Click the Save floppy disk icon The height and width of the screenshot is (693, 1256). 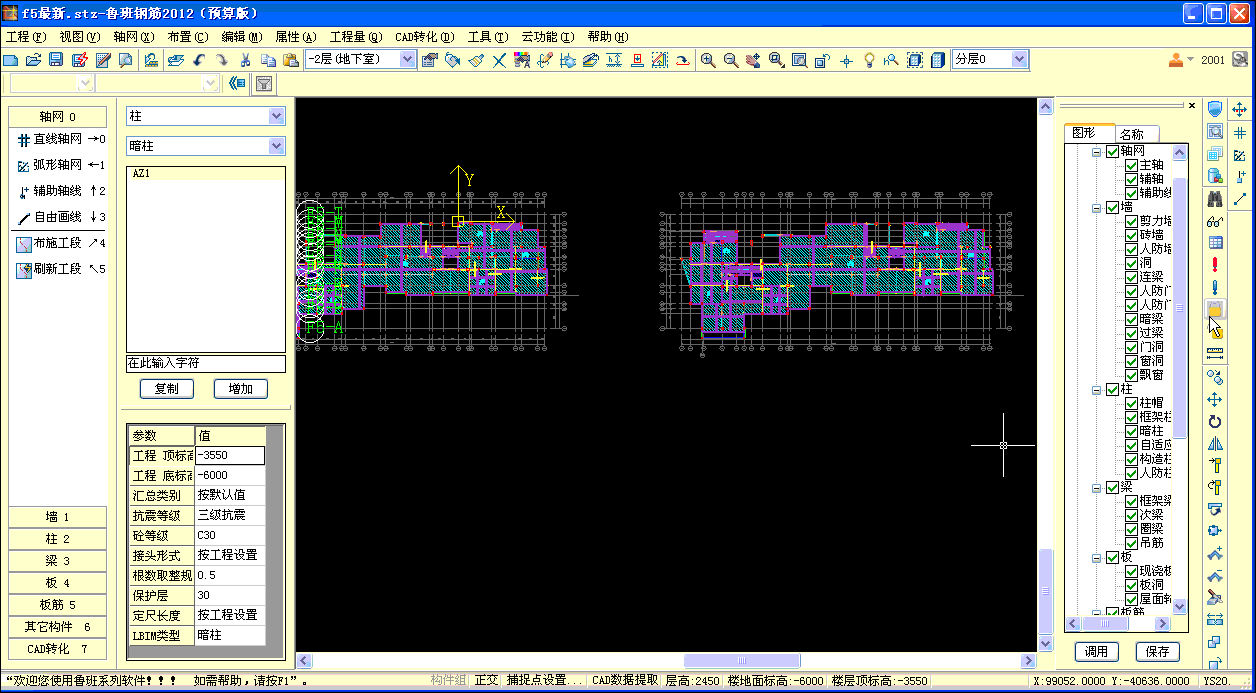56,60
